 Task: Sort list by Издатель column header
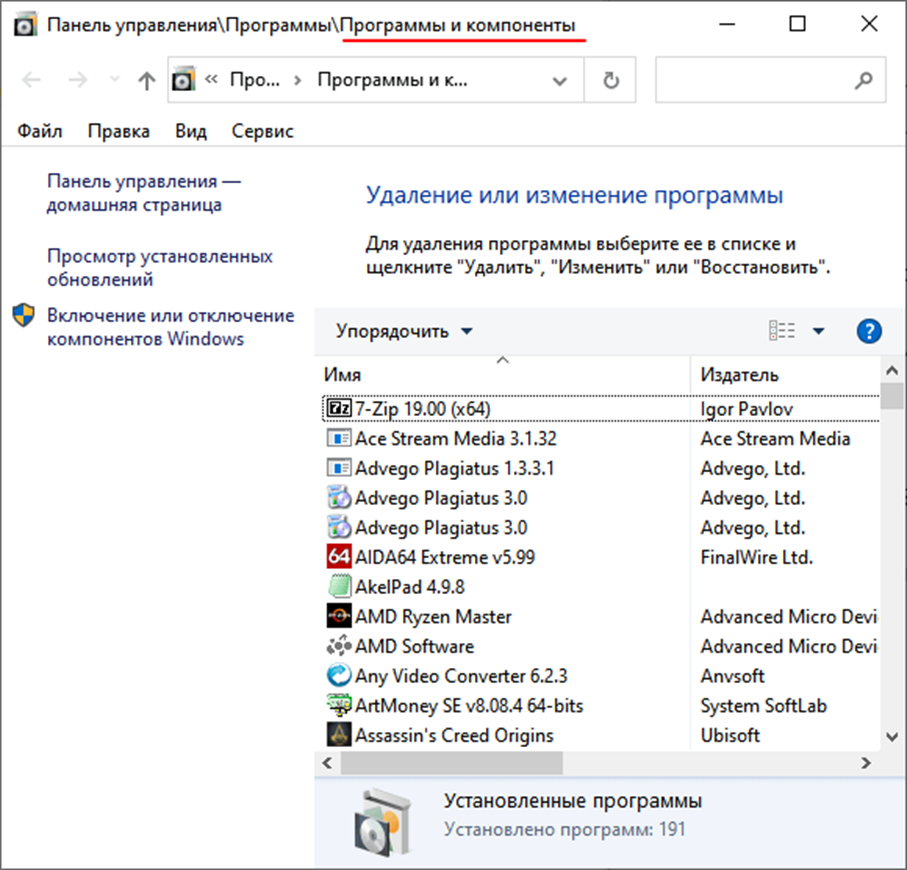pos(784,375)
